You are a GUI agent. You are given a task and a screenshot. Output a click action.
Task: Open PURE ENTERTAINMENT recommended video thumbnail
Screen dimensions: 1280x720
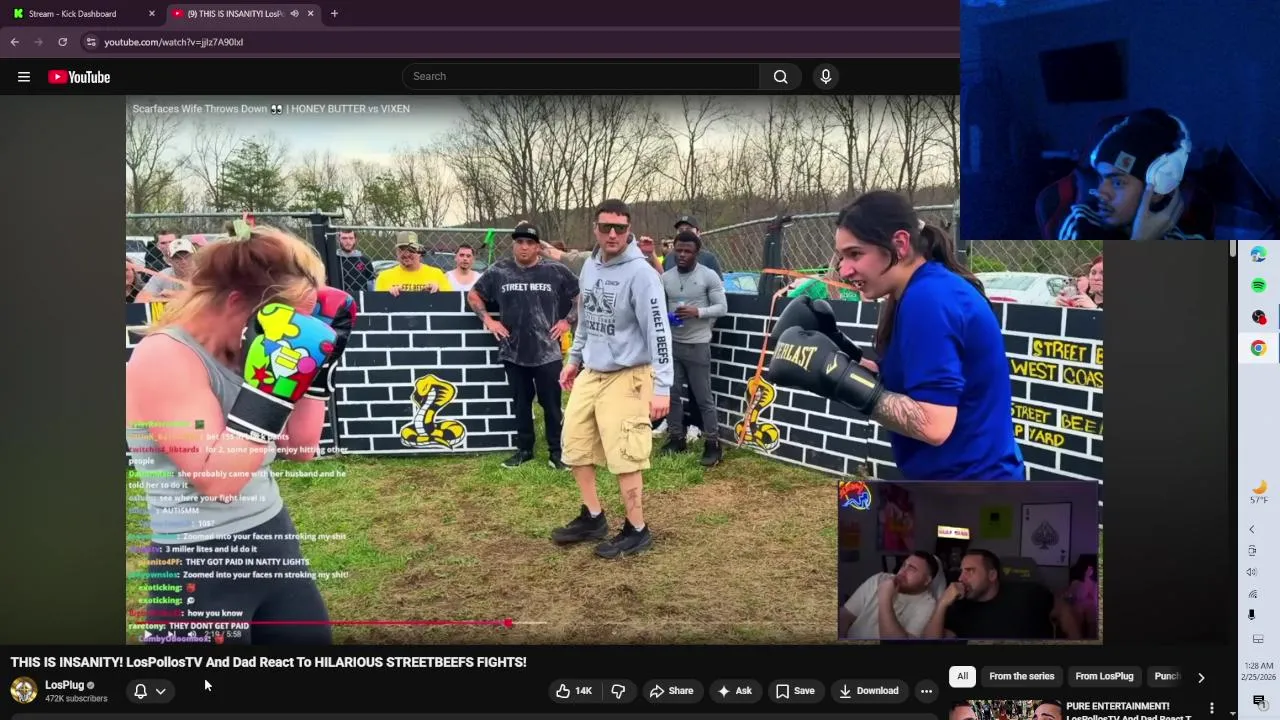point(1004,709)
